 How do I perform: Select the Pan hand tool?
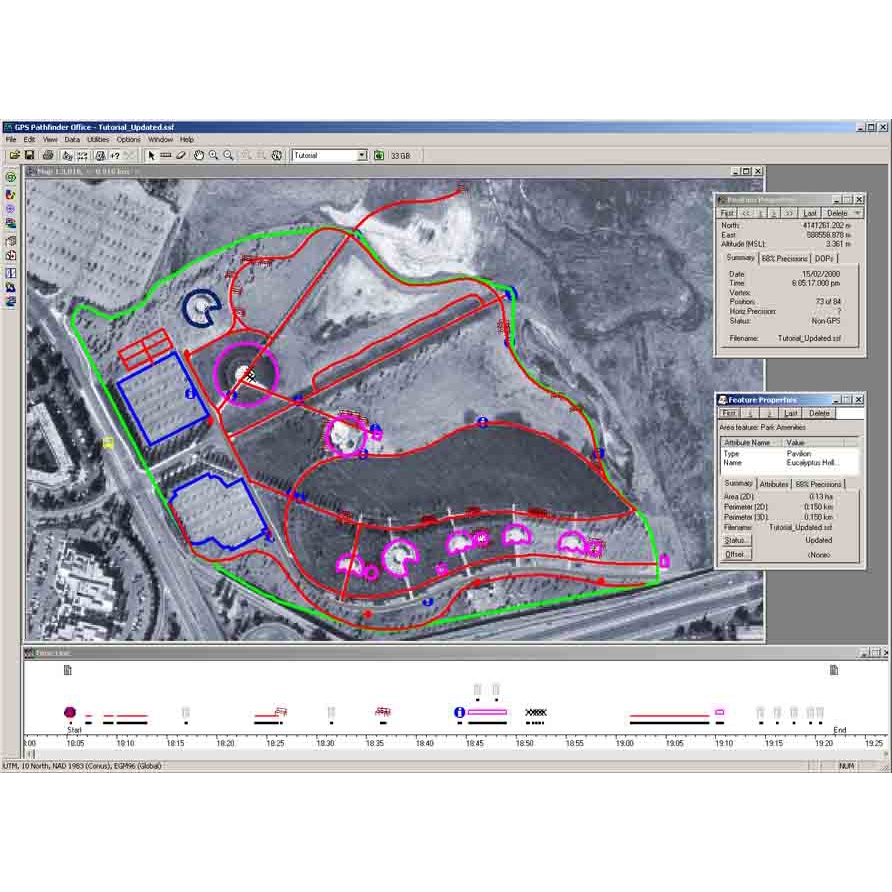tap(199, 155)
